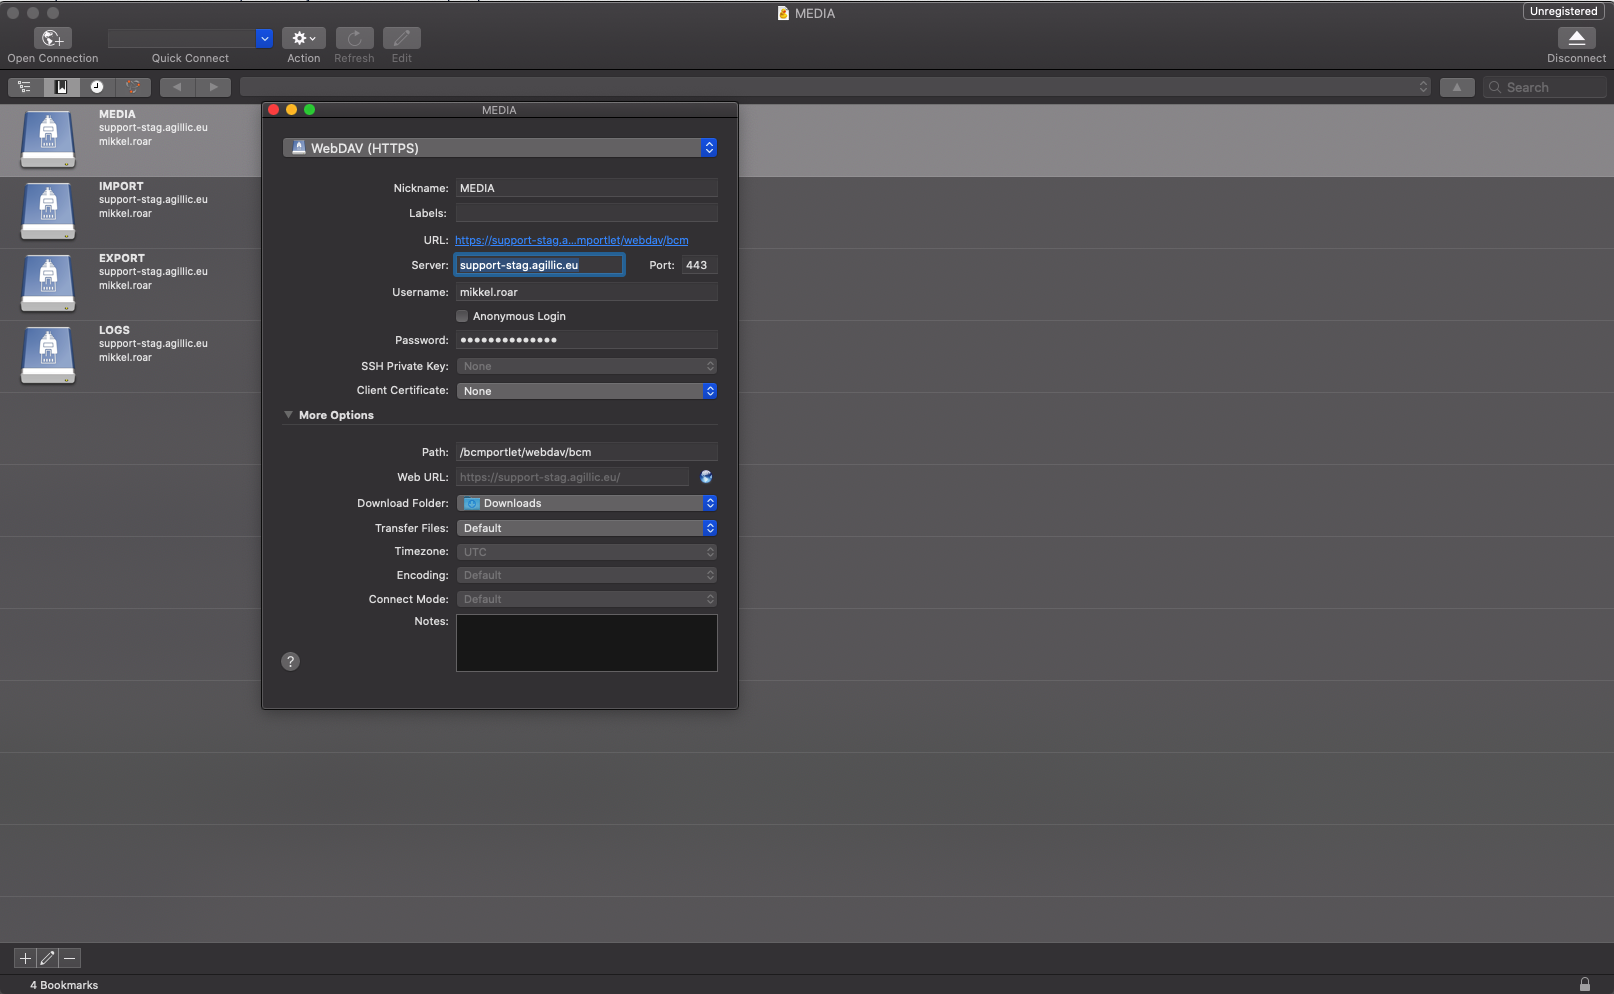Screen dimensions: 1614x994
Task: Click in the Notes text area
Action: [x=587, y=643]
